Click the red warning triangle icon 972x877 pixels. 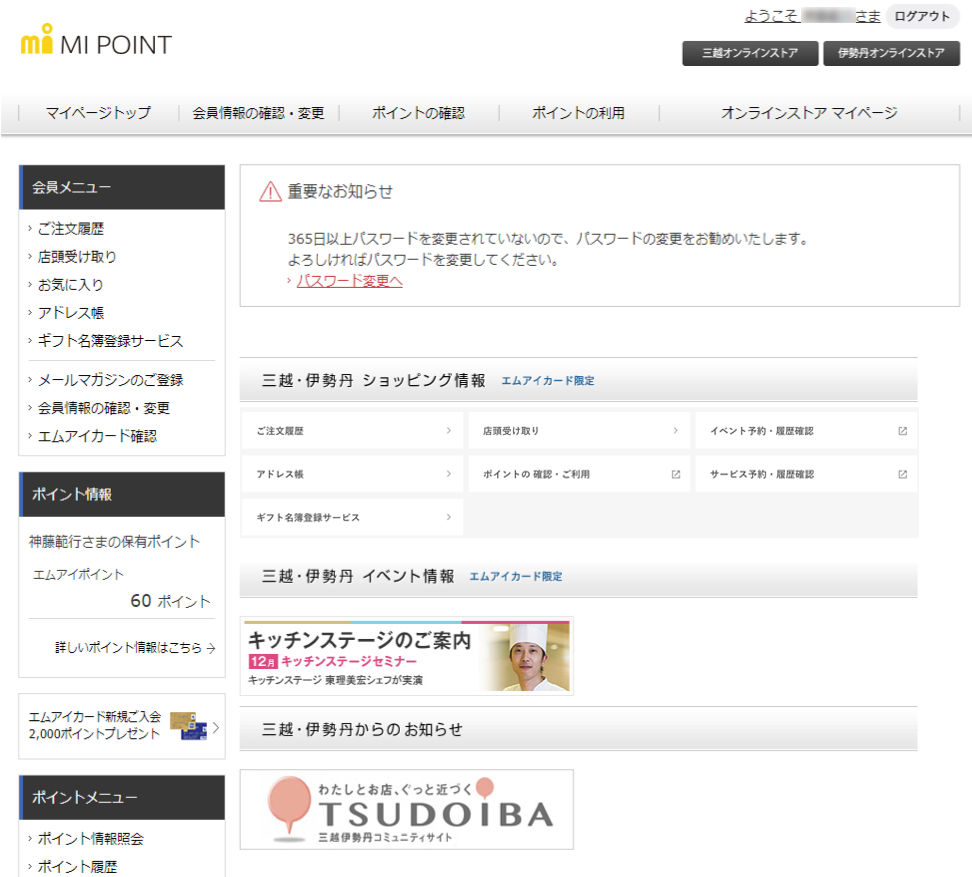(x=270, y=192)
